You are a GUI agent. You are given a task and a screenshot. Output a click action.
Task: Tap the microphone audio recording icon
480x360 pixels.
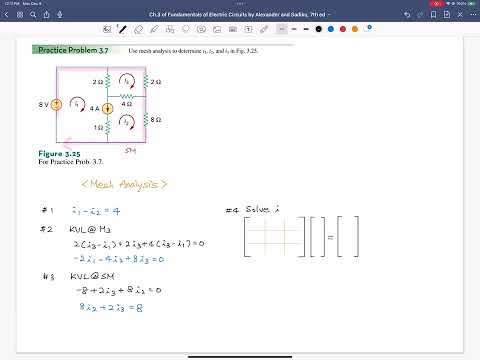(x=60, y=15)
